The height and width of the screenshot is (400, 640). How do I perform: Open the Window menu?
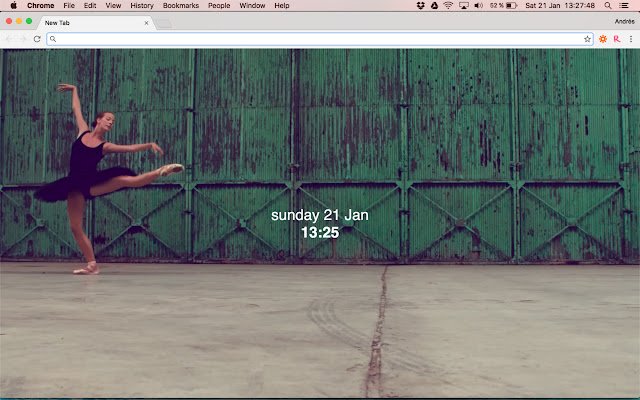252,5
